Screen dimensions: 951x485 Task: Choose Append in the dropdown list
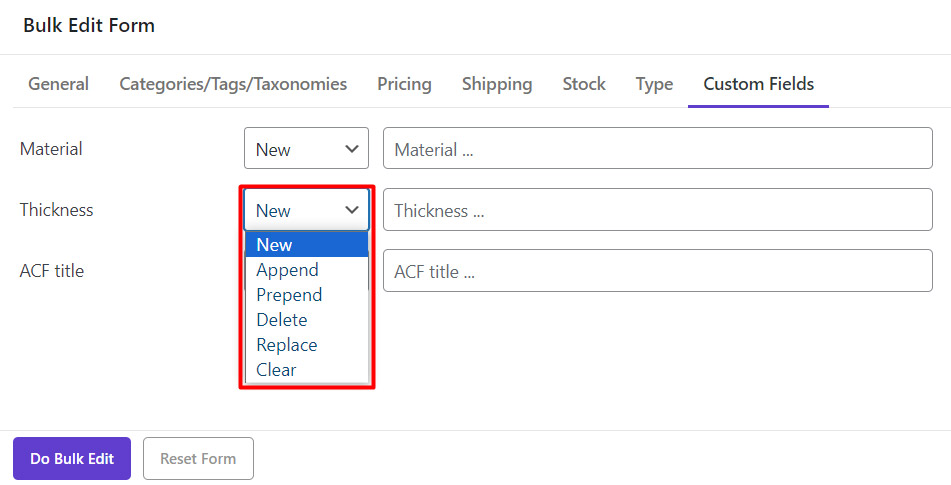point(287,270)
